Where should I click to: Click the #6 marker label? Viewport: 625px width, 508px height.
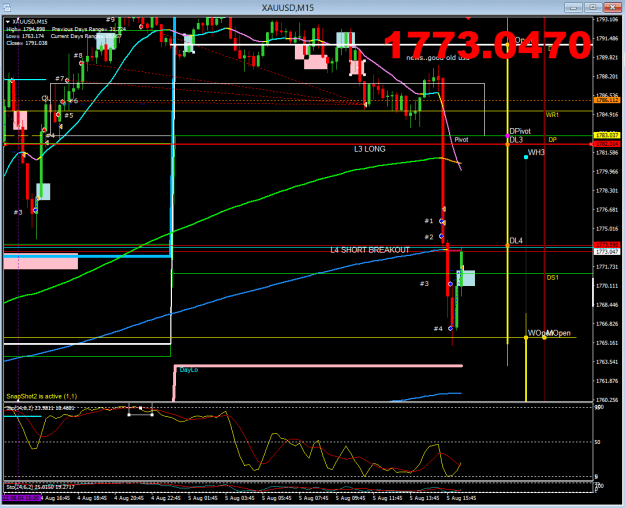(x=73, y=101)
